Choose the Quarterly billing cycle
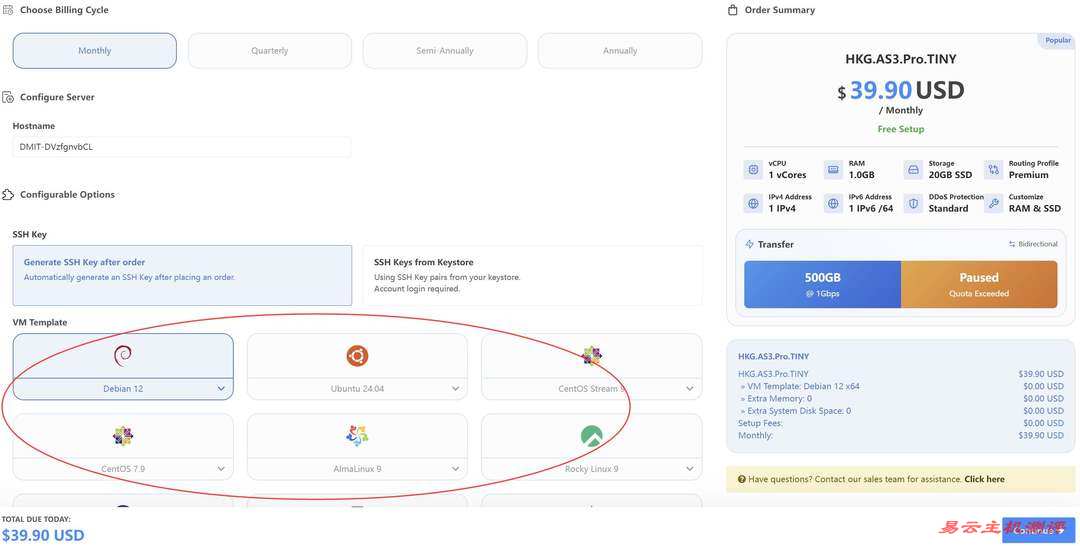Screen dimensions: 1080x546 tap(270, 51)
